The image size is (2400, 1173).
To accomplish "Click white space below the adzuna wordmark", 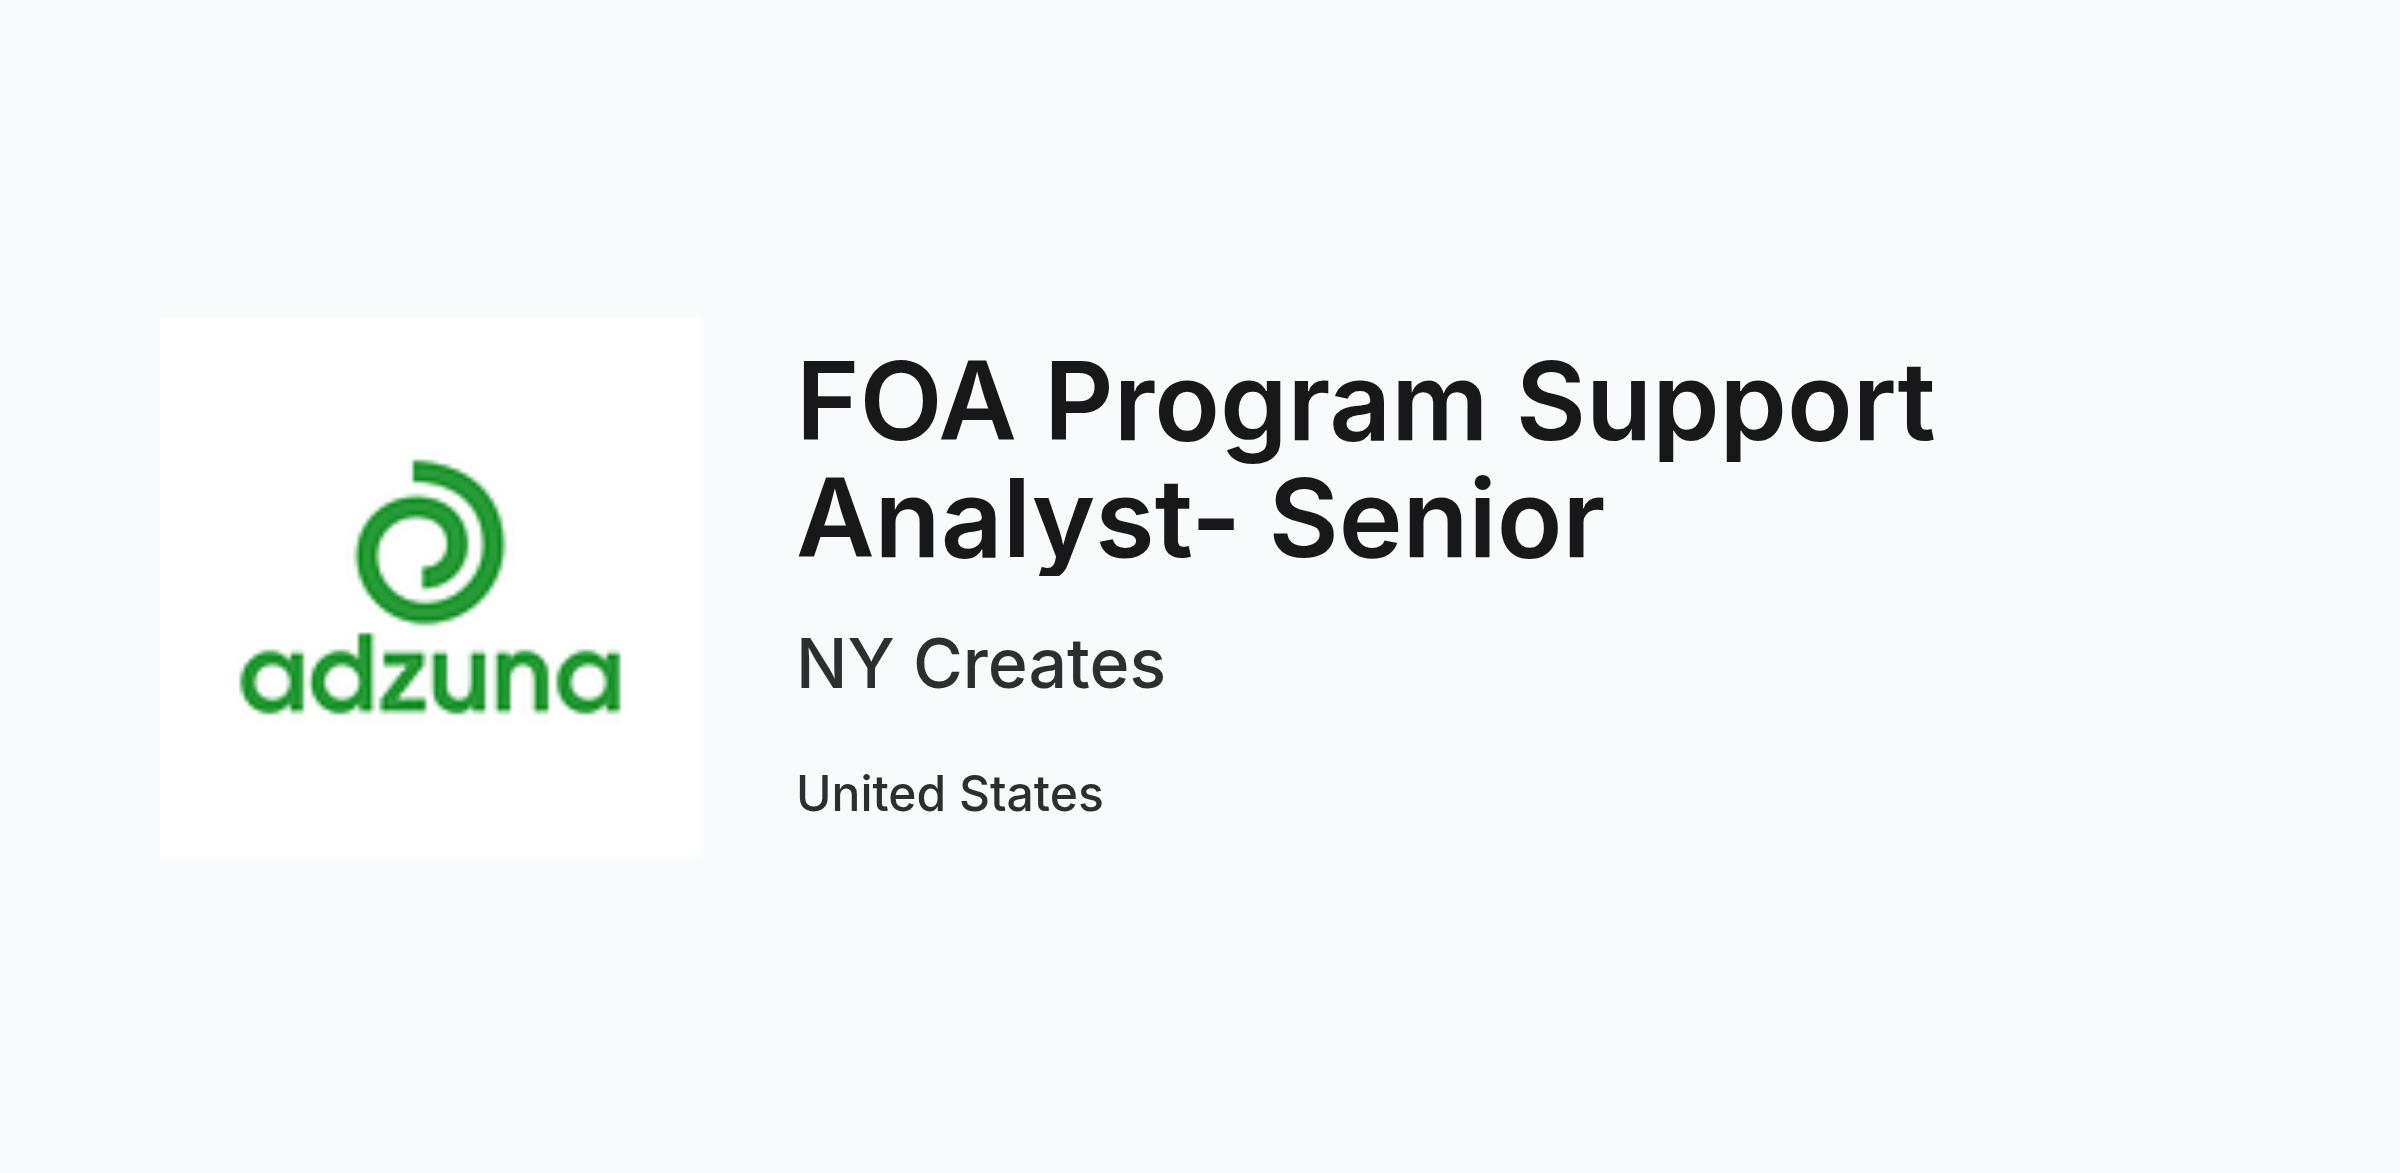I will [430, 786].
